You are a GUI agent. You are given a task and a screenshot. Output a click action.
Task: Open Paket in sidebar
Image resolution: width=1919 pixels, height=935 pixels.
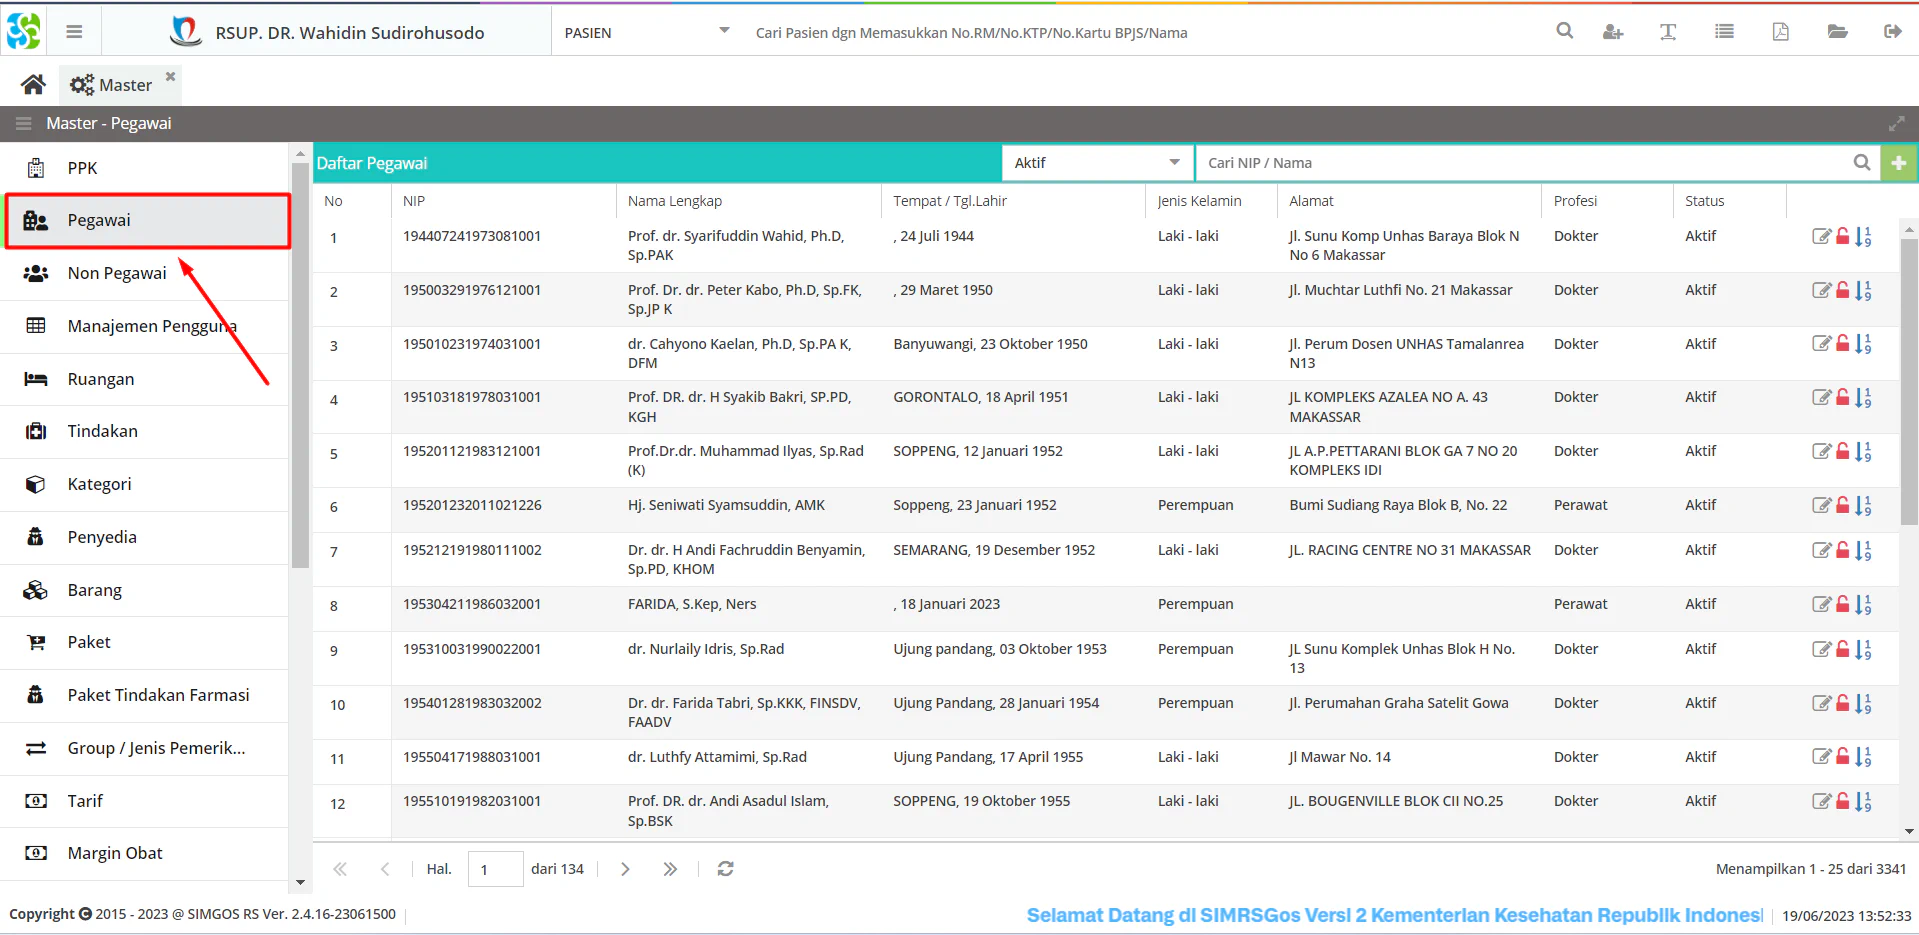(x=145, y=642)
